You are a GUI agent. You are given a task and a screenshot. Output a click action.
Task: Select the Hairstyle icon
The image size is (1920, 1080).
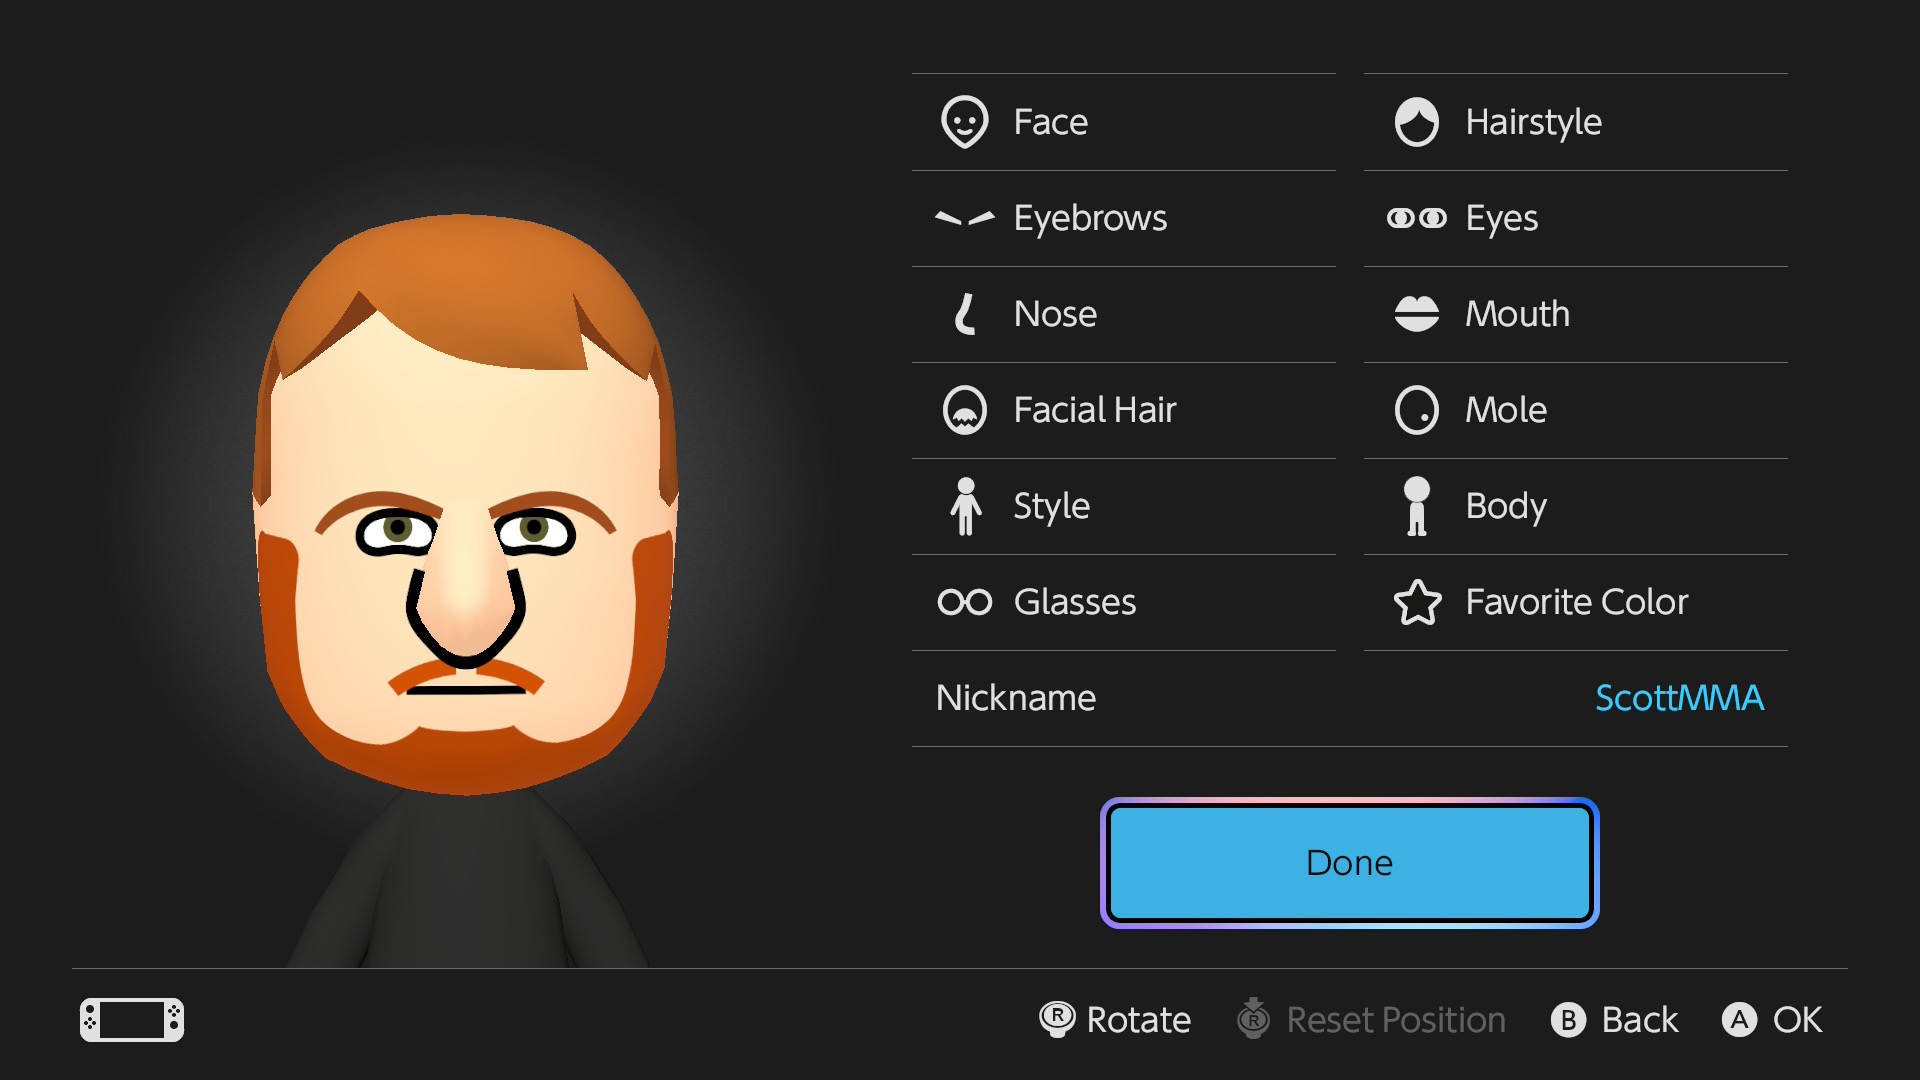1416,122
